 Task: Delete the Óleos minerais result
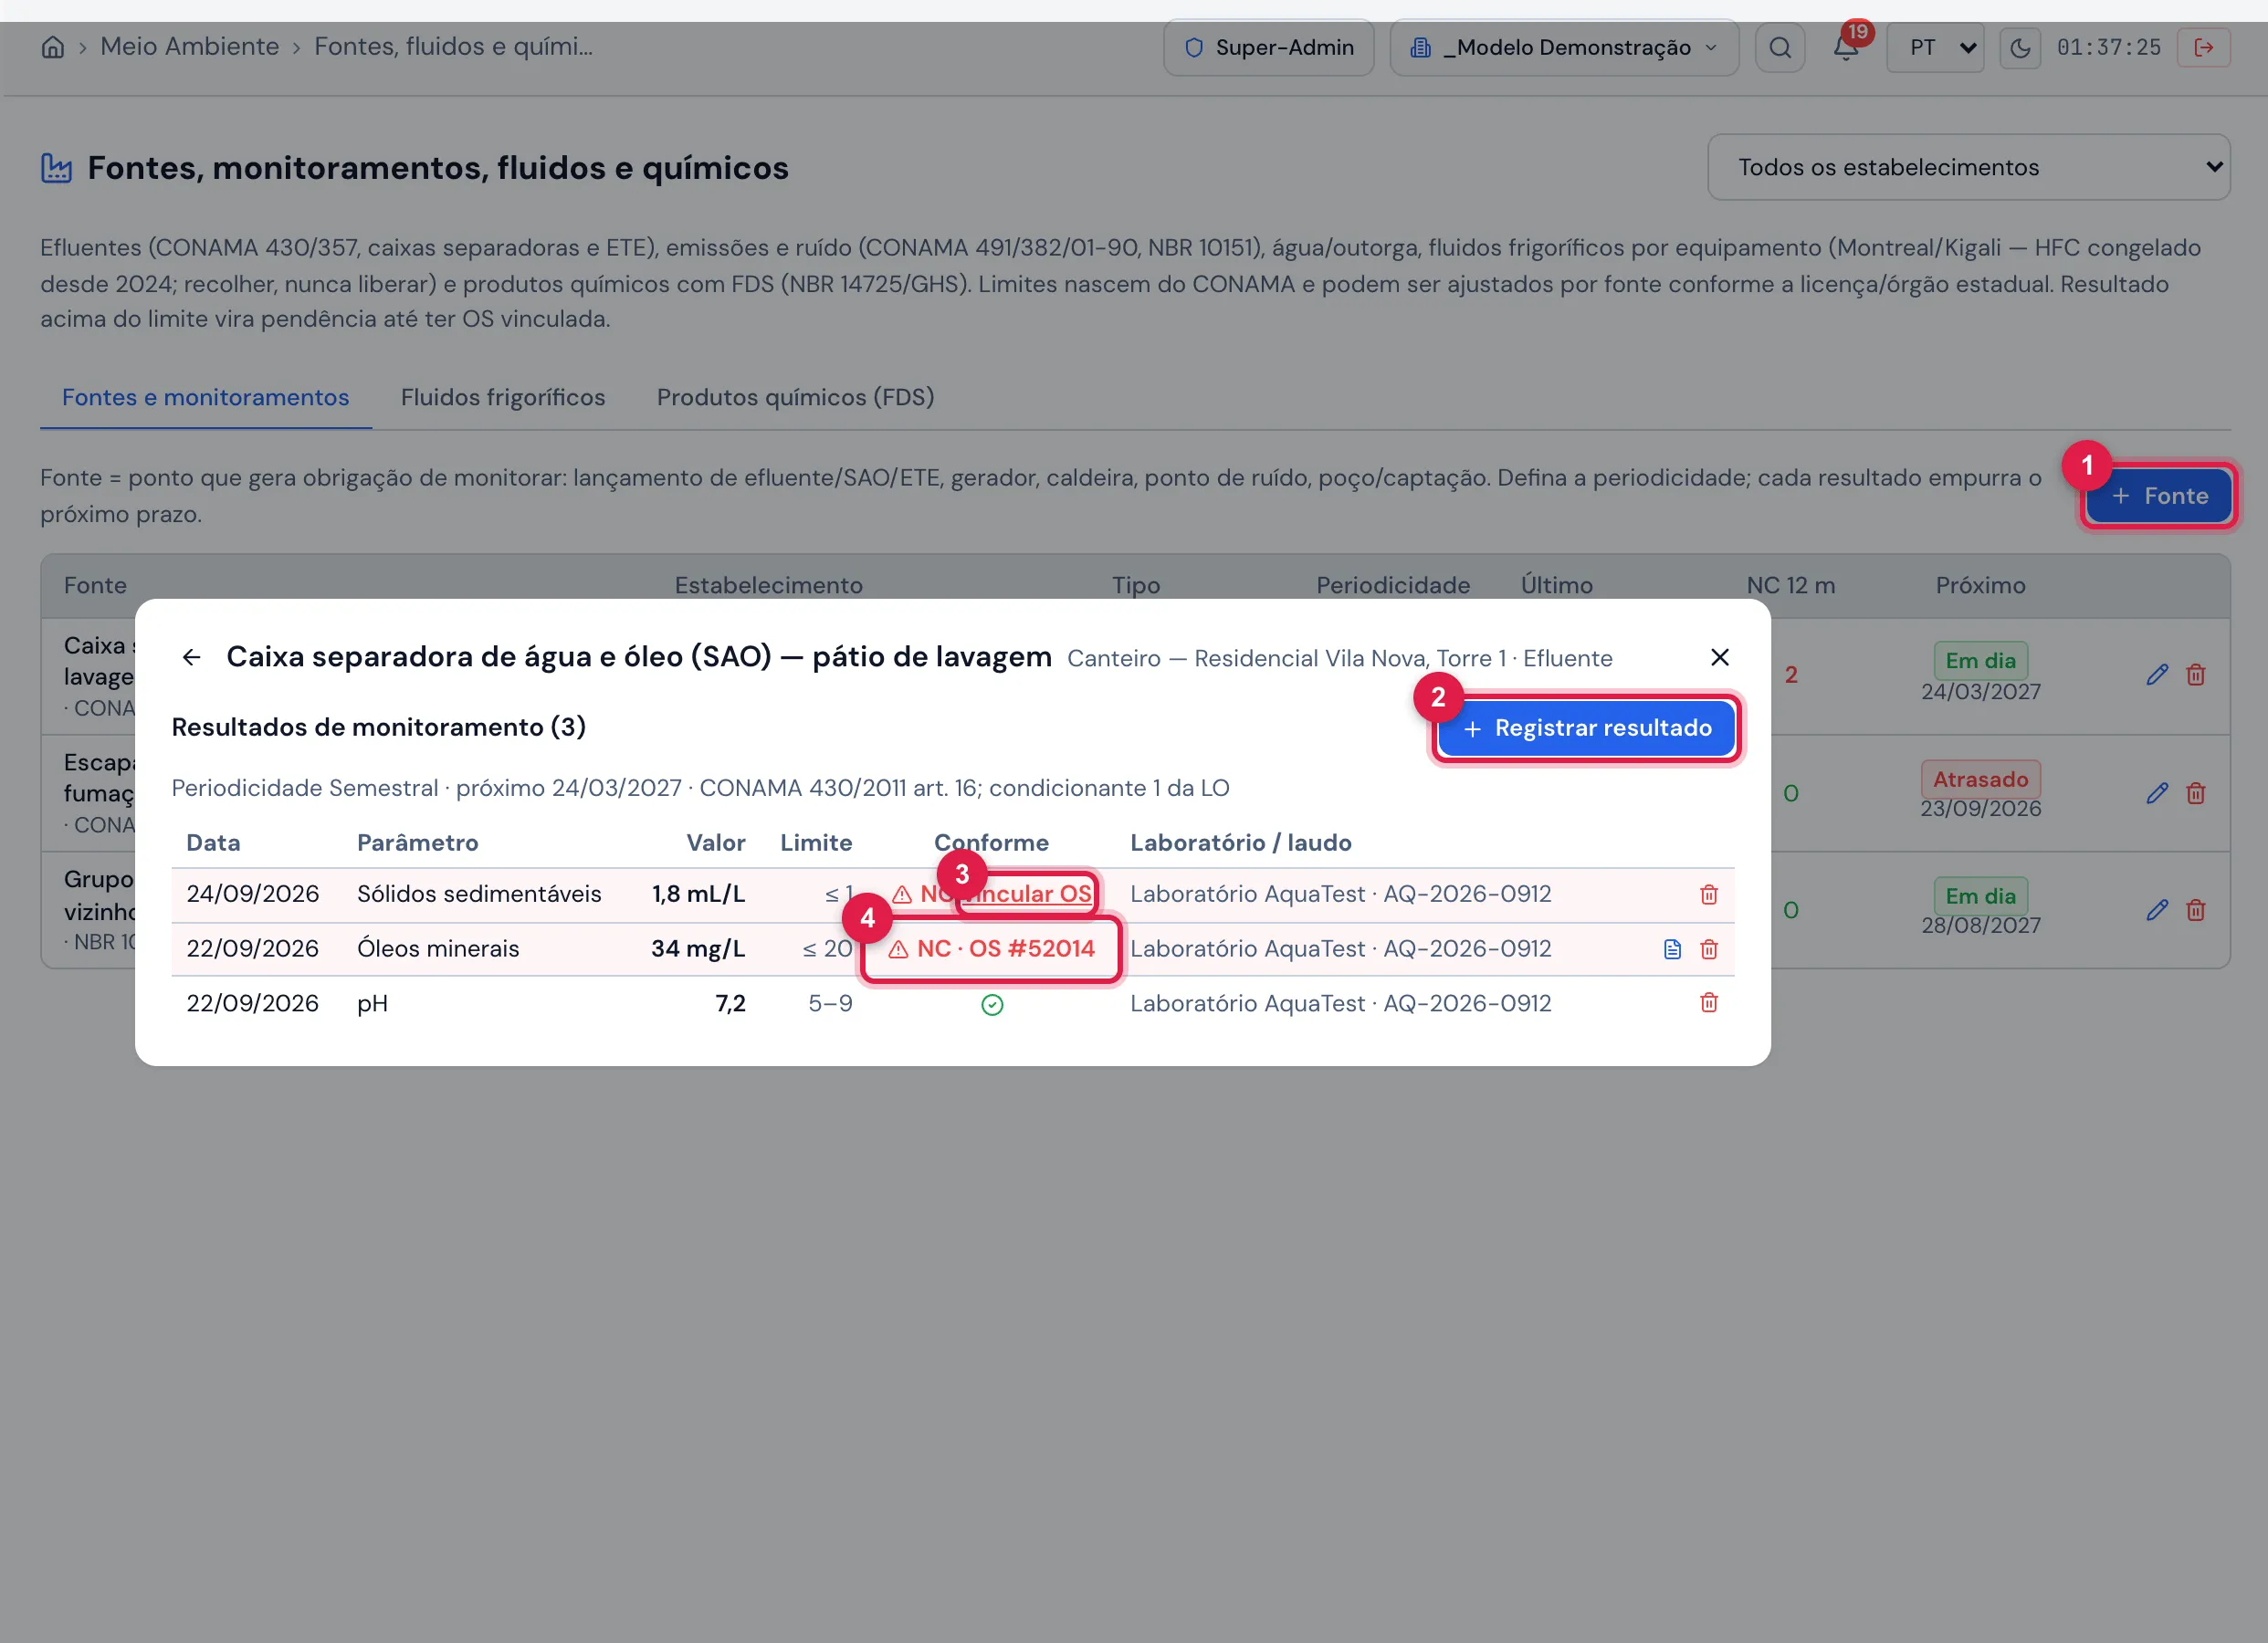point(1708,949)
